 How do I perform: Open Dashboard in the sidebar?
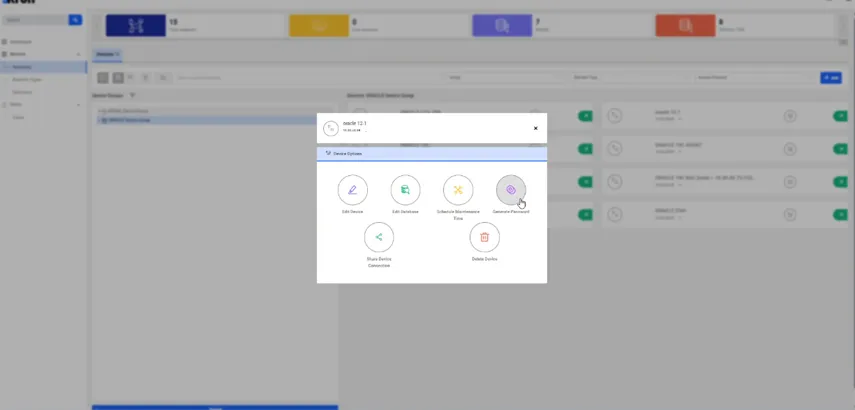coord(21,41)
